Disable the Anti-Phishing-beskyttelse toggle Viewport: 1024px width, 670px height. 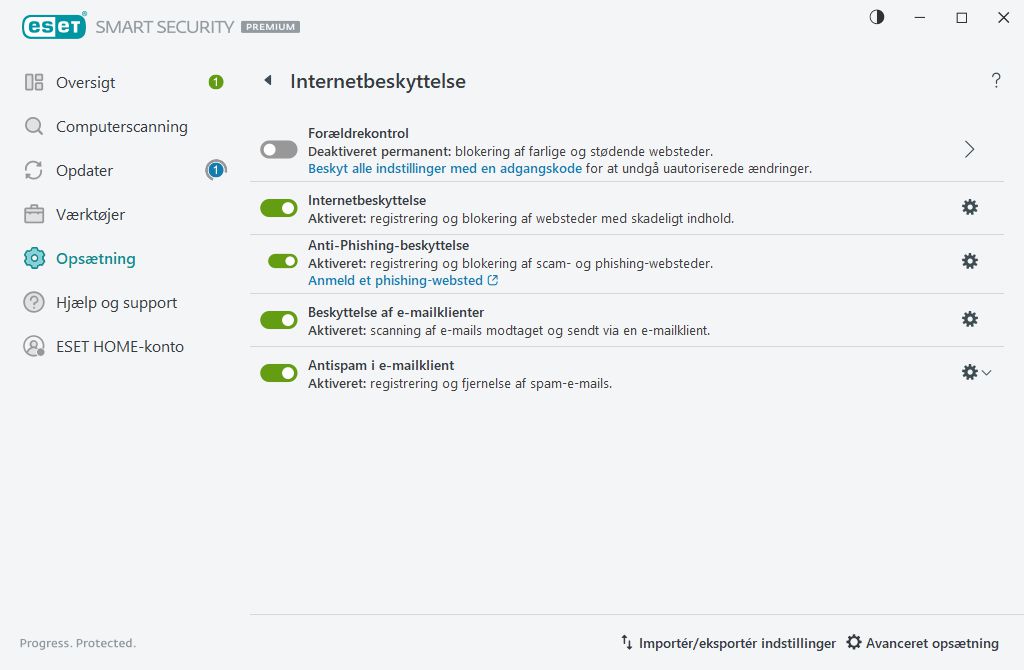tap(283, 261)
